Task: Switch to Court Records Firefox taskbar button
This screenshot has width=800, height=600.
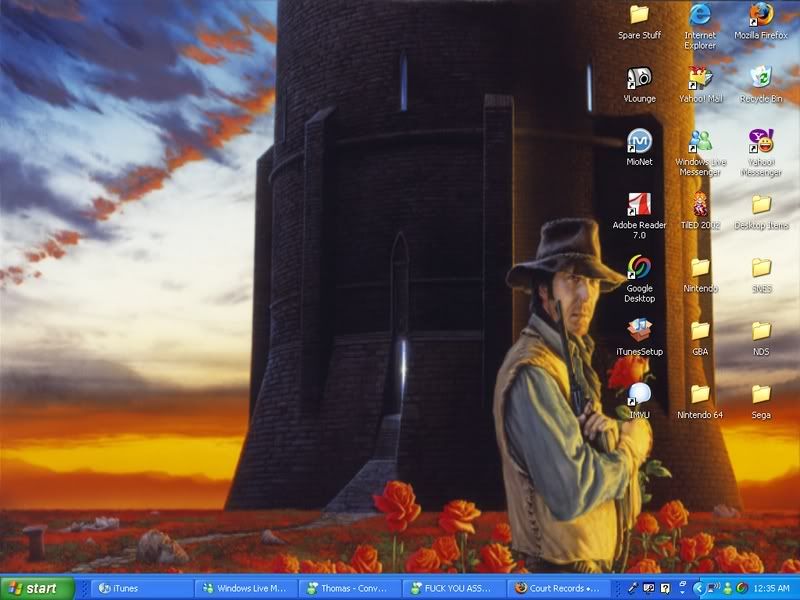Action: pyautogui.click(x=558, y=588)
